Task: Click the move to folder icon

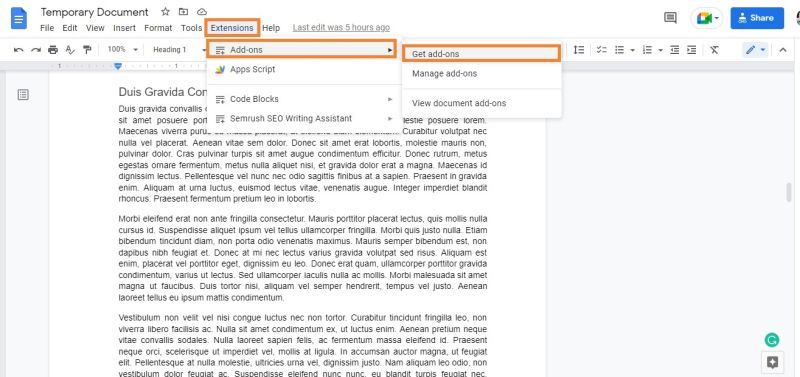Action: tap(183, 12)
